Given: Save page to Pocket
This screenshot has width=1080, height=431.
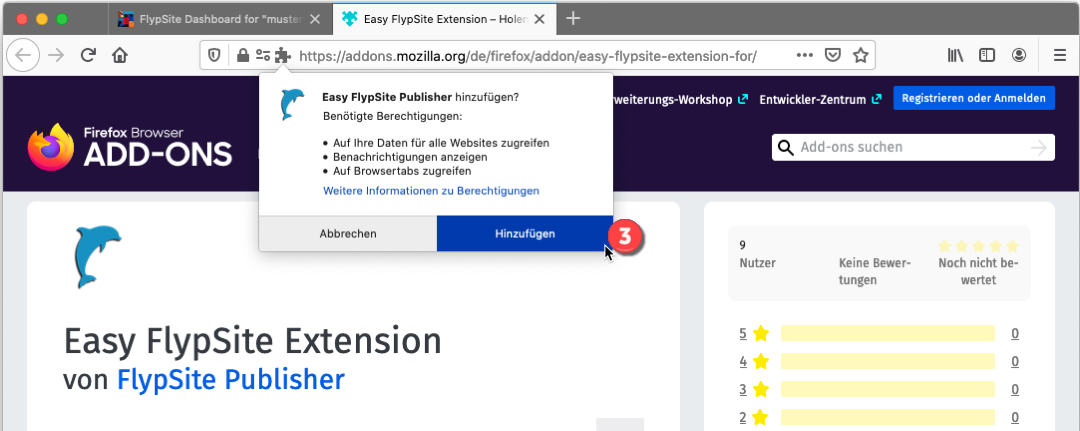Looking at the screenshot, I should pos(833,55).
